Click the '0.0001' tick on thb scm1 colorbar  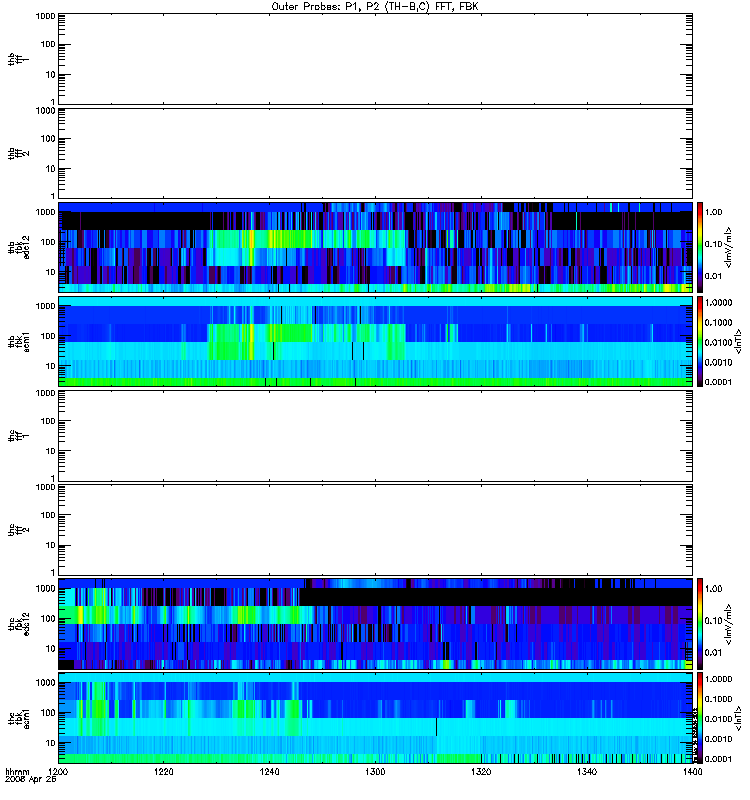tap(718, 382)
